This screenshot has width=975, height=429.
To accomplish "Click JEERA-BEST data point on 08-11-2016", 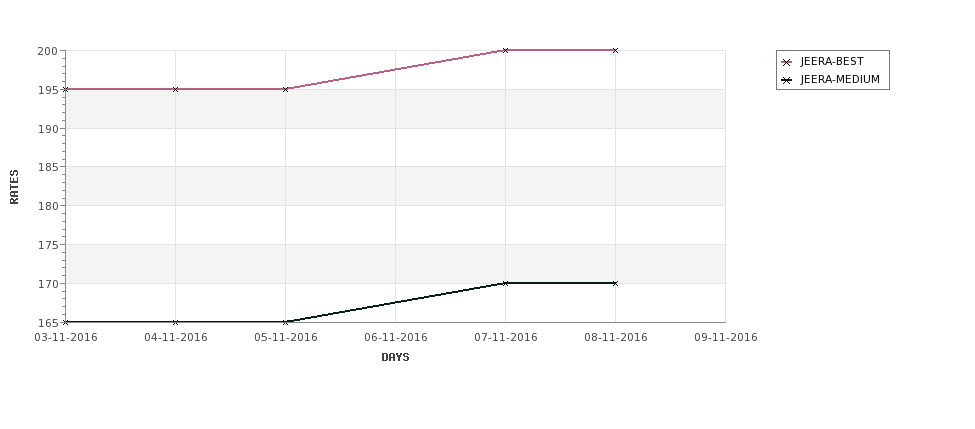I will tap(616, 50).
